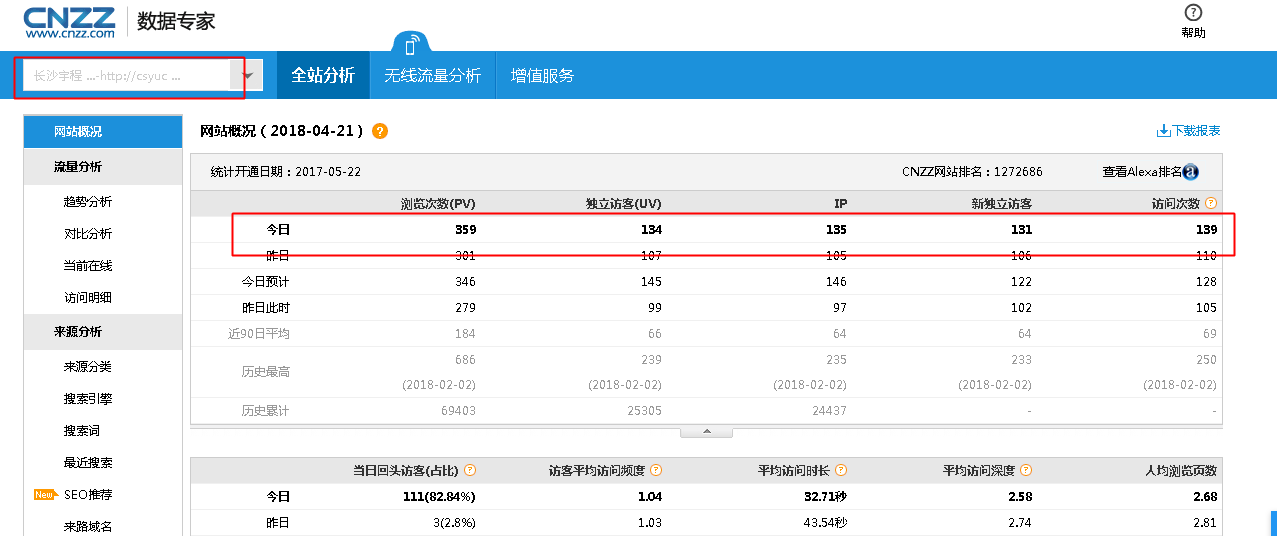The width and height of the screenshot is (1277, 536).
Task: Click help icon beside 当日回头访客(占比)
Action: pyautogui.click(x=470, y=470)
